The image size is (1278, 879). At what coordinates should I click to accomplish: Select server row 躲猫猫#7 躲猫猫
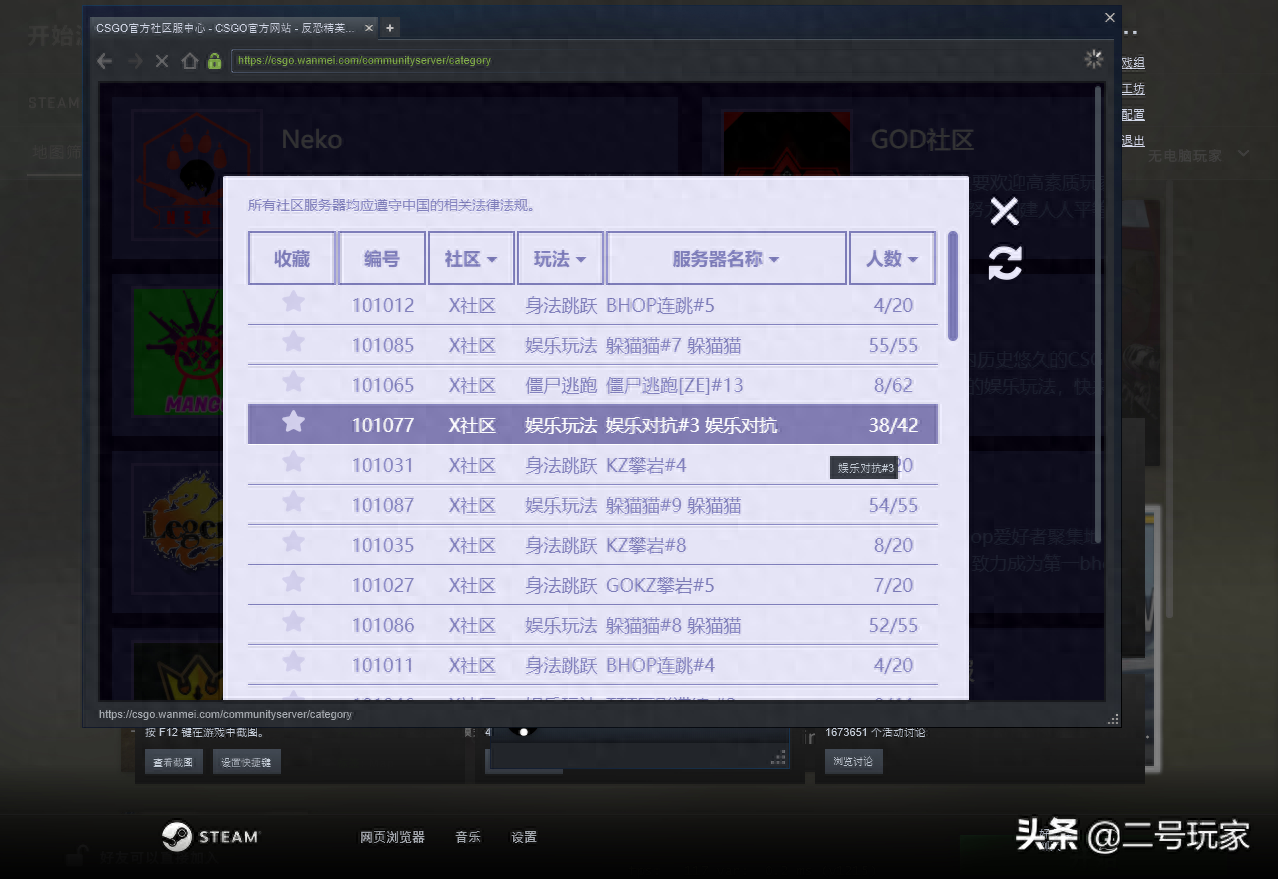593,345
